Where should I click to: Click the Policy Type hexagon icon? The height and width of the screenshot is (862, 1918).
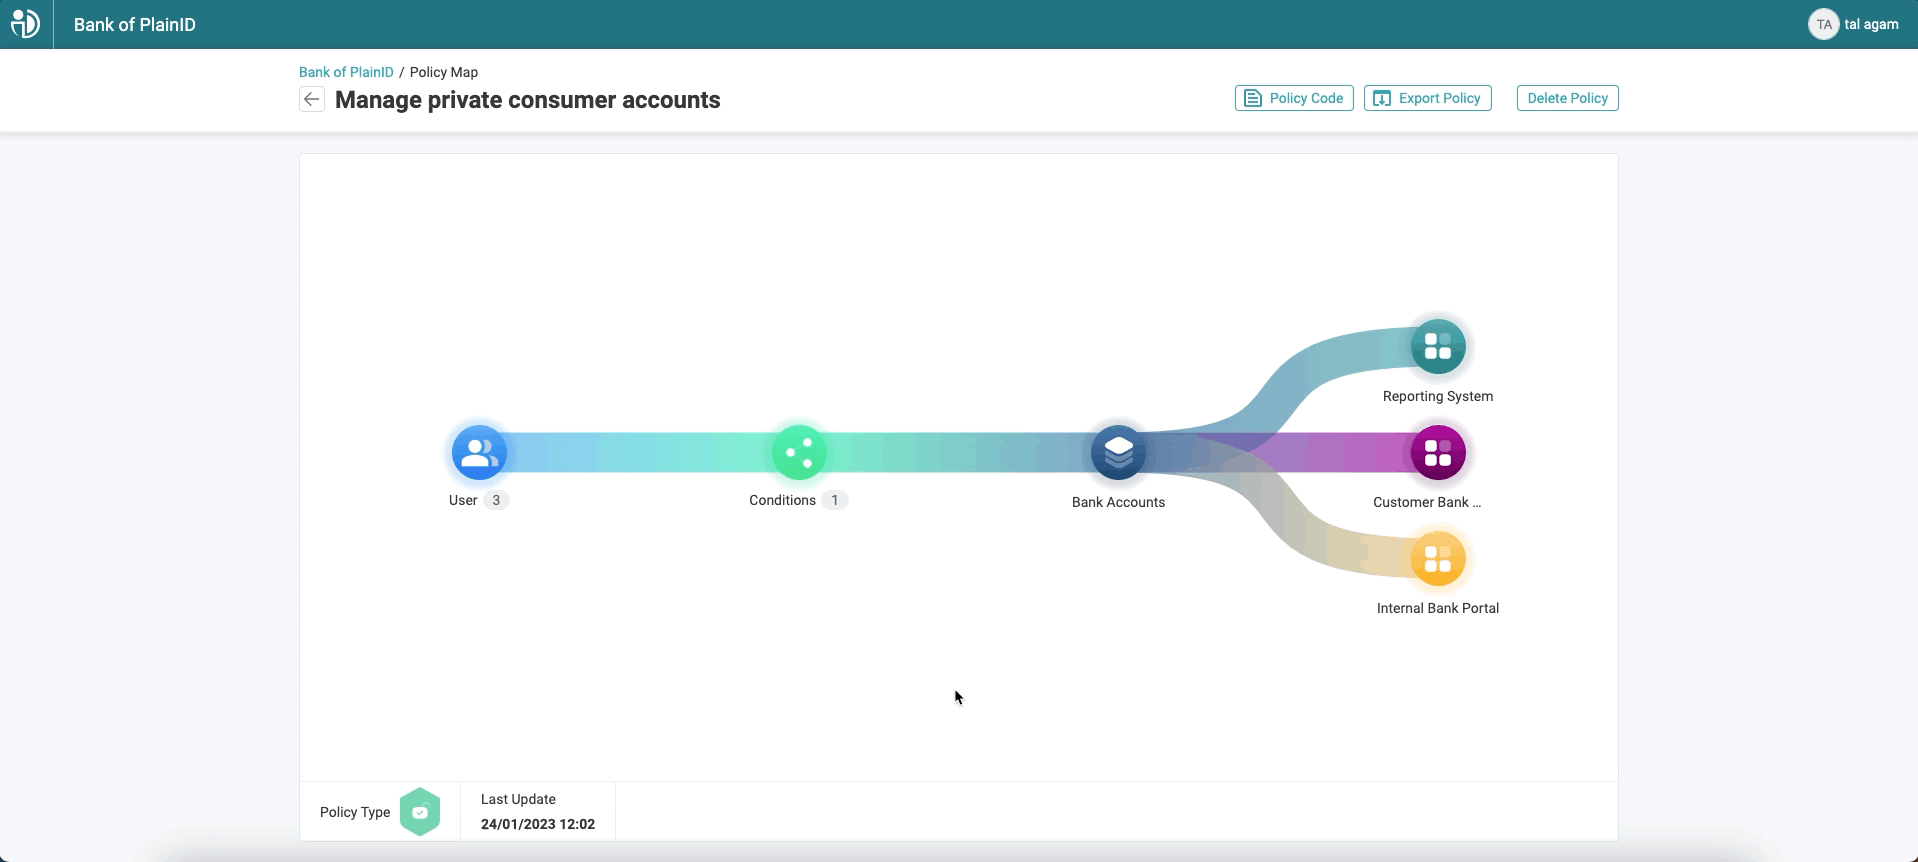click(x=420, y=812)
